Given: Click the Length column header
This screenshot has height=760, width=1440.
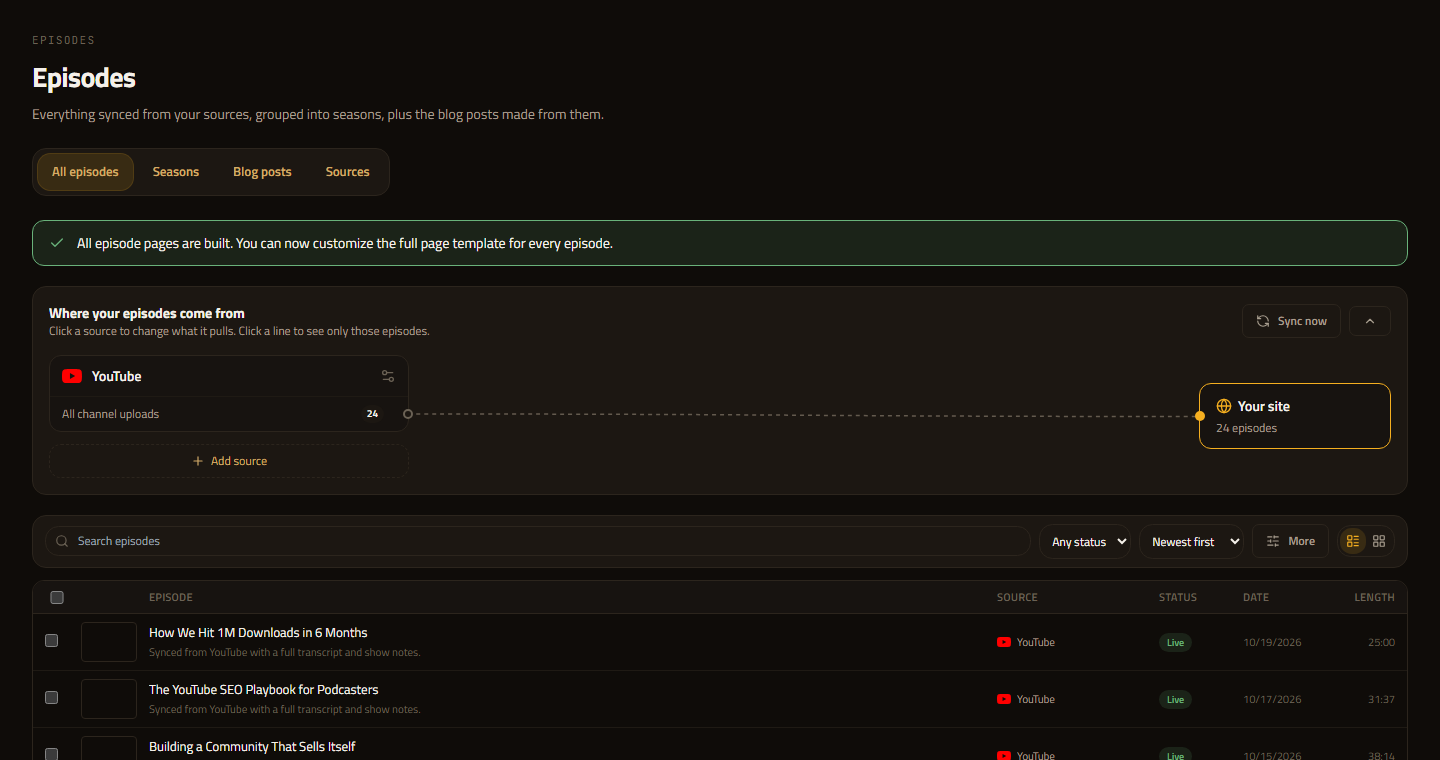Looking at the screenshot, I should (1375, 597).
